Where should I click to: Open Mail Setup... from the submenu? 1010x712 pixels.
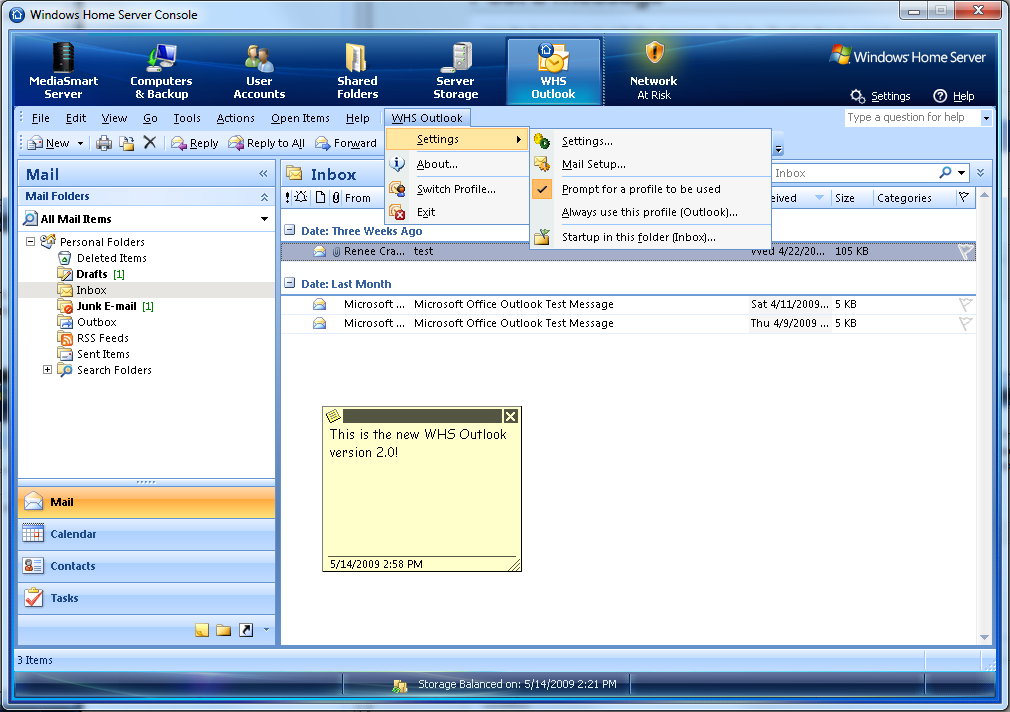tap(651, 164)
